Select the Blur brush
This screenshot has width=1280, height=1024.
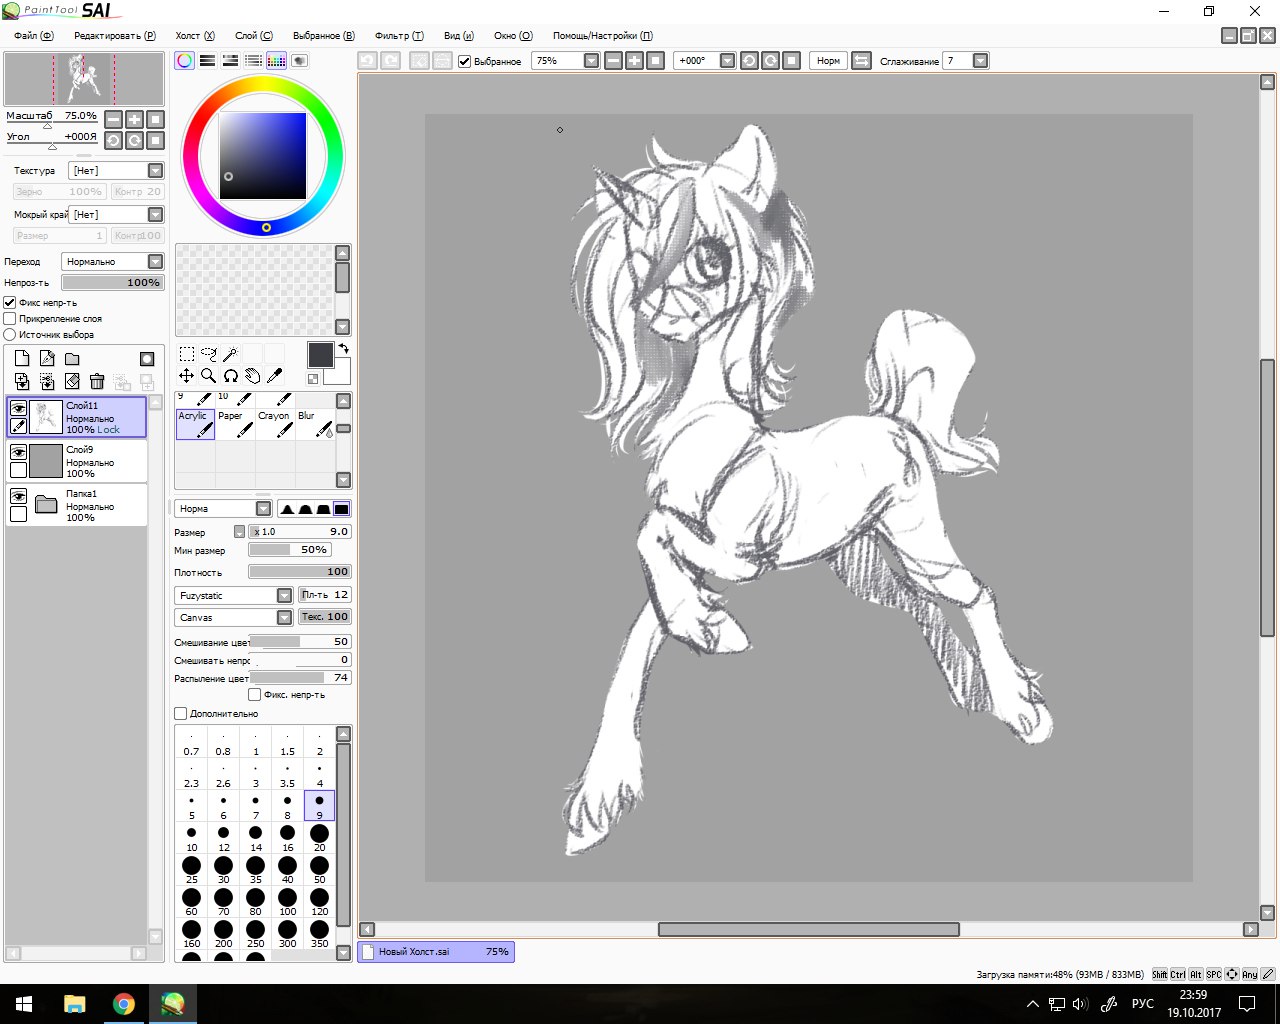[315, 424]
